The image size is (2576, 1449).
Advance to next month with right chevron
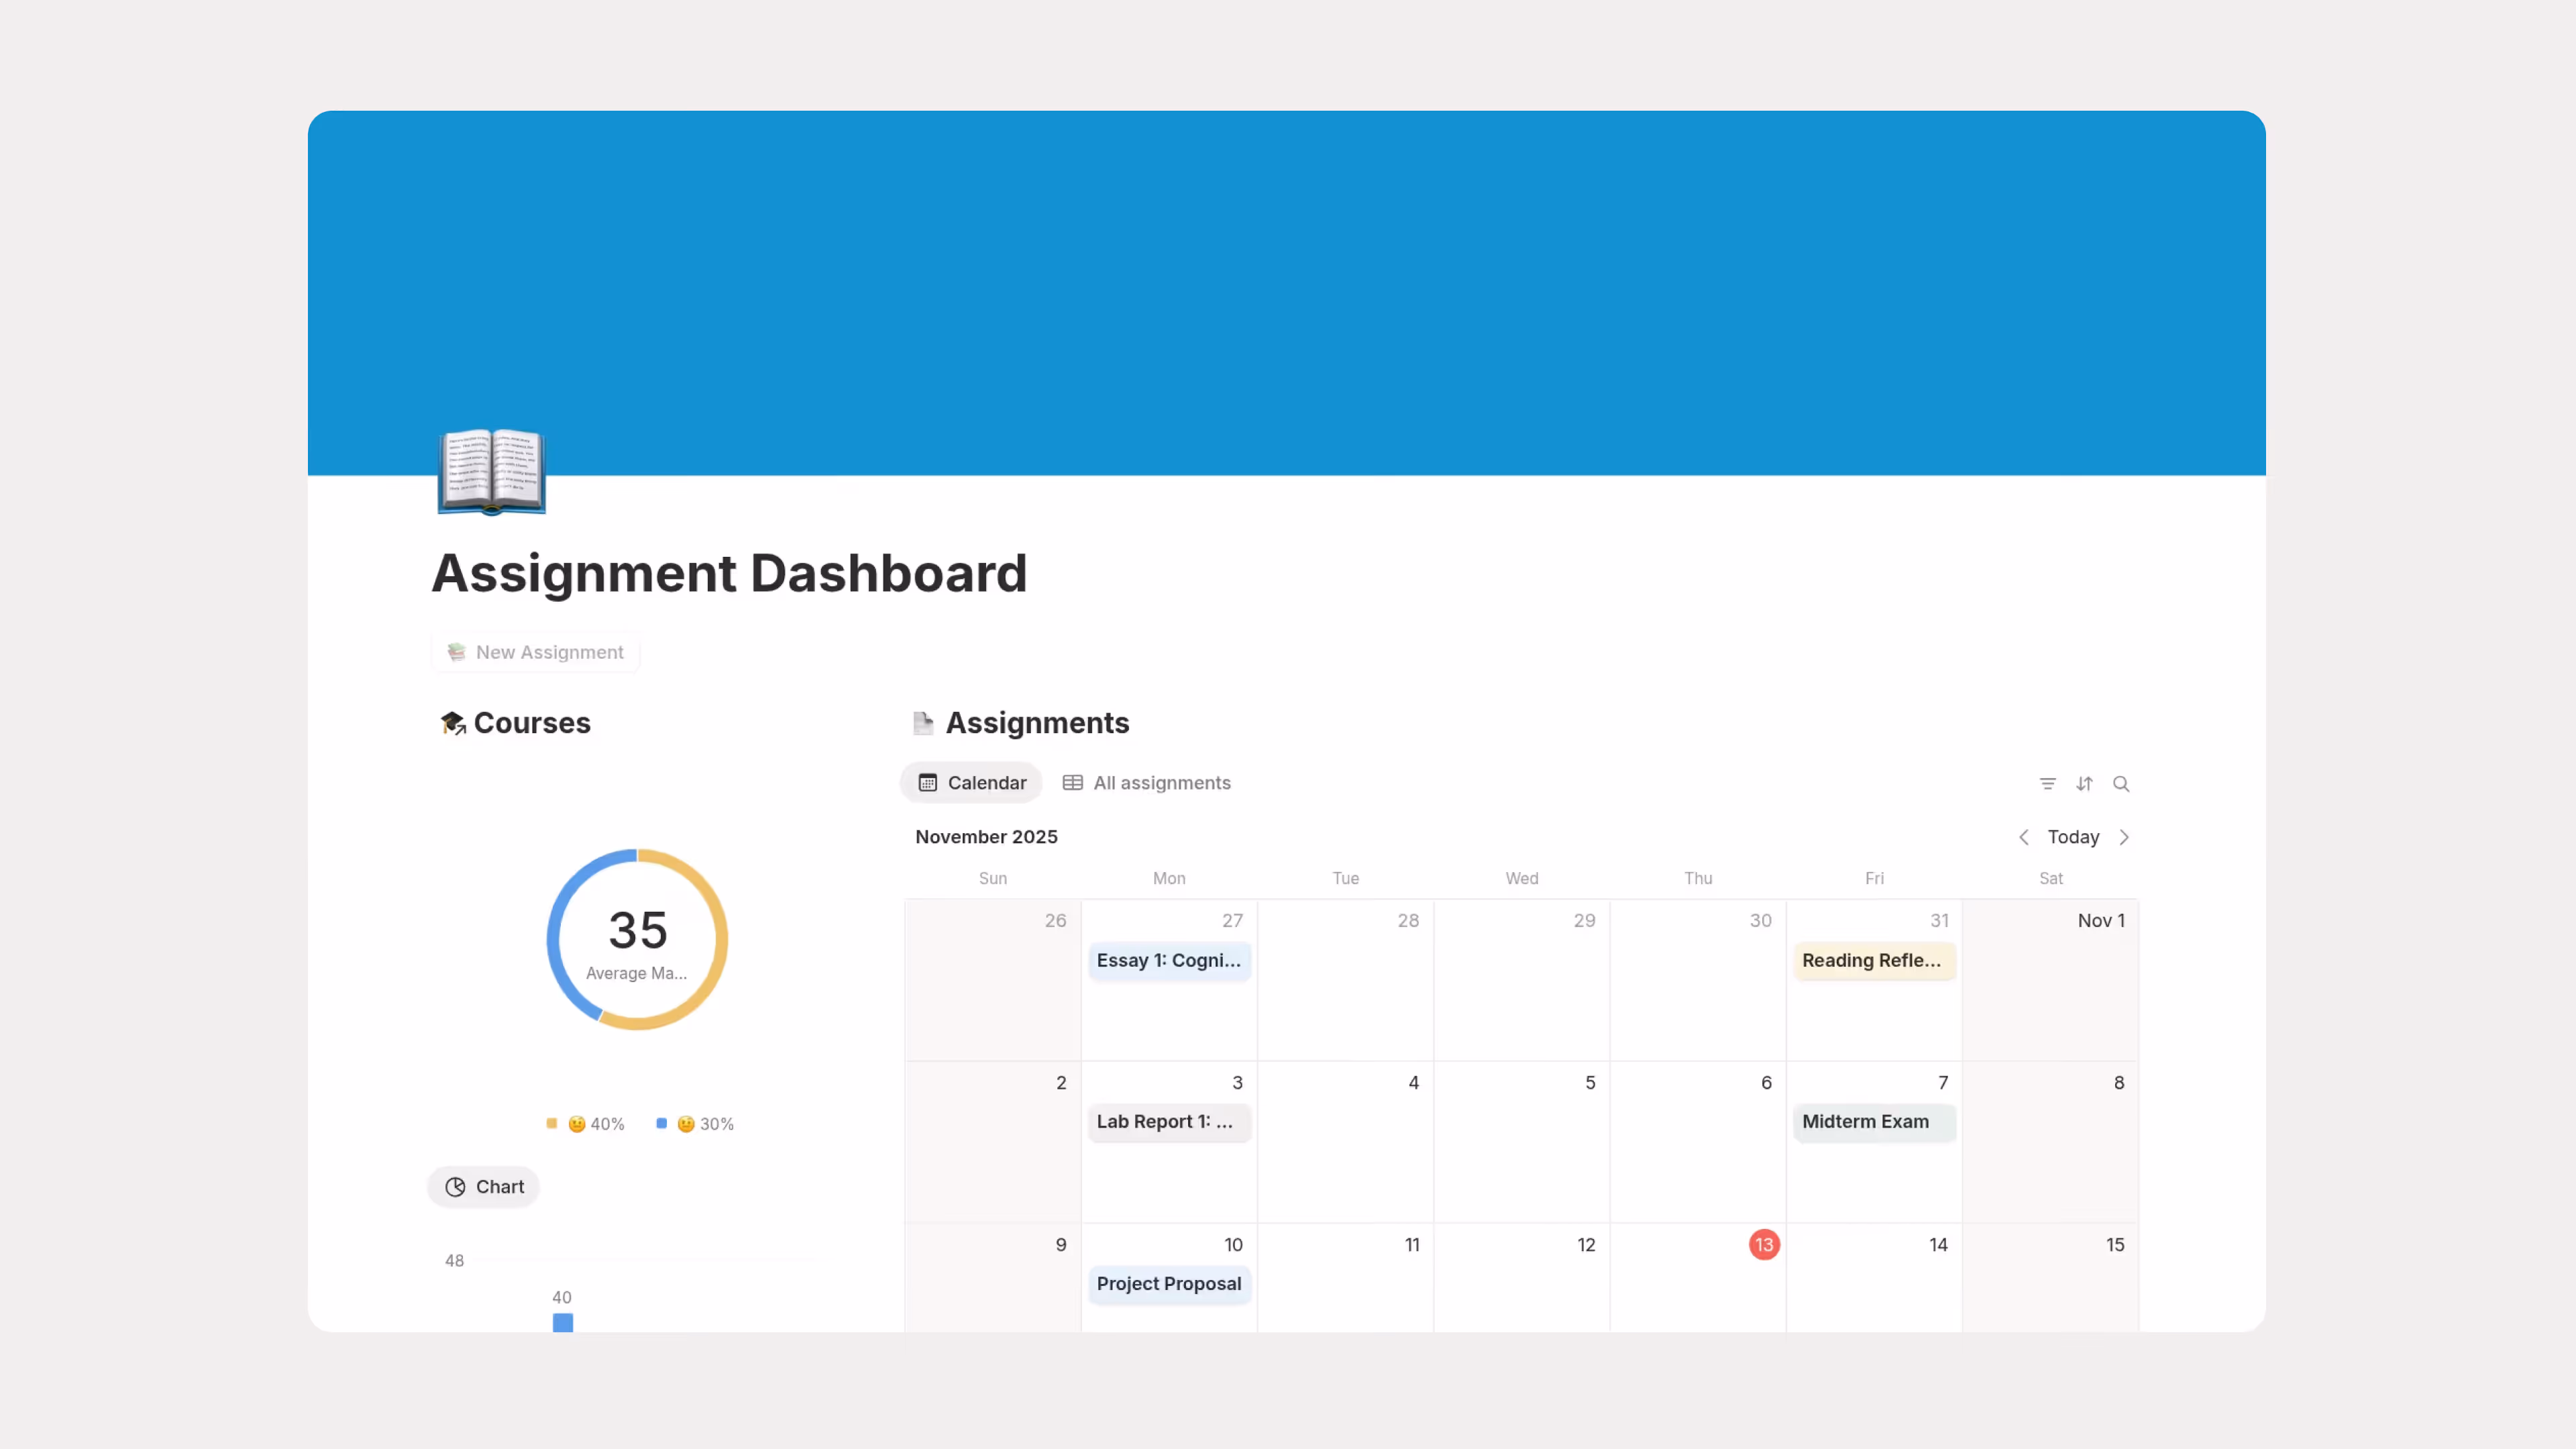click(2124, 837)
